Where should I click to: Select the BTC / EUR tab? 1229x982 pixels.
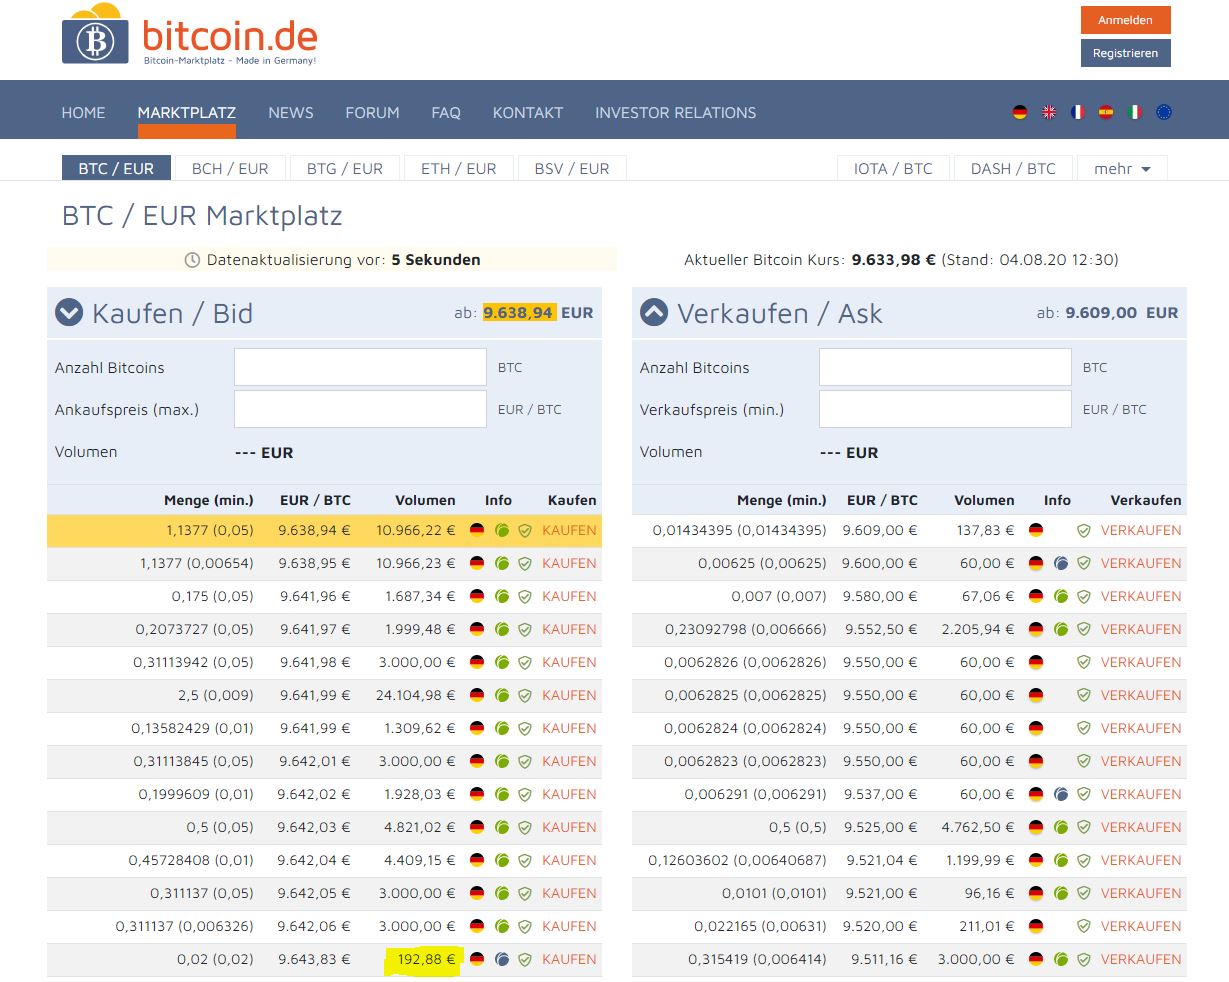pyautogui.click(x=116, y=168)
